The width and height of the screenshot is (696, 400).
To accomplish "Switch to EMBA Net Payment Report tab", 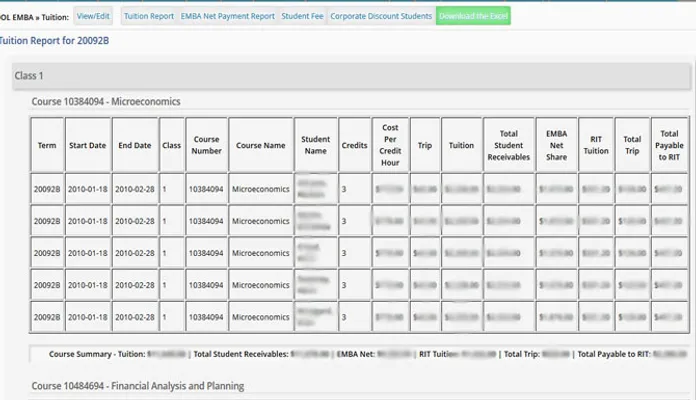I will pos(227,16).
